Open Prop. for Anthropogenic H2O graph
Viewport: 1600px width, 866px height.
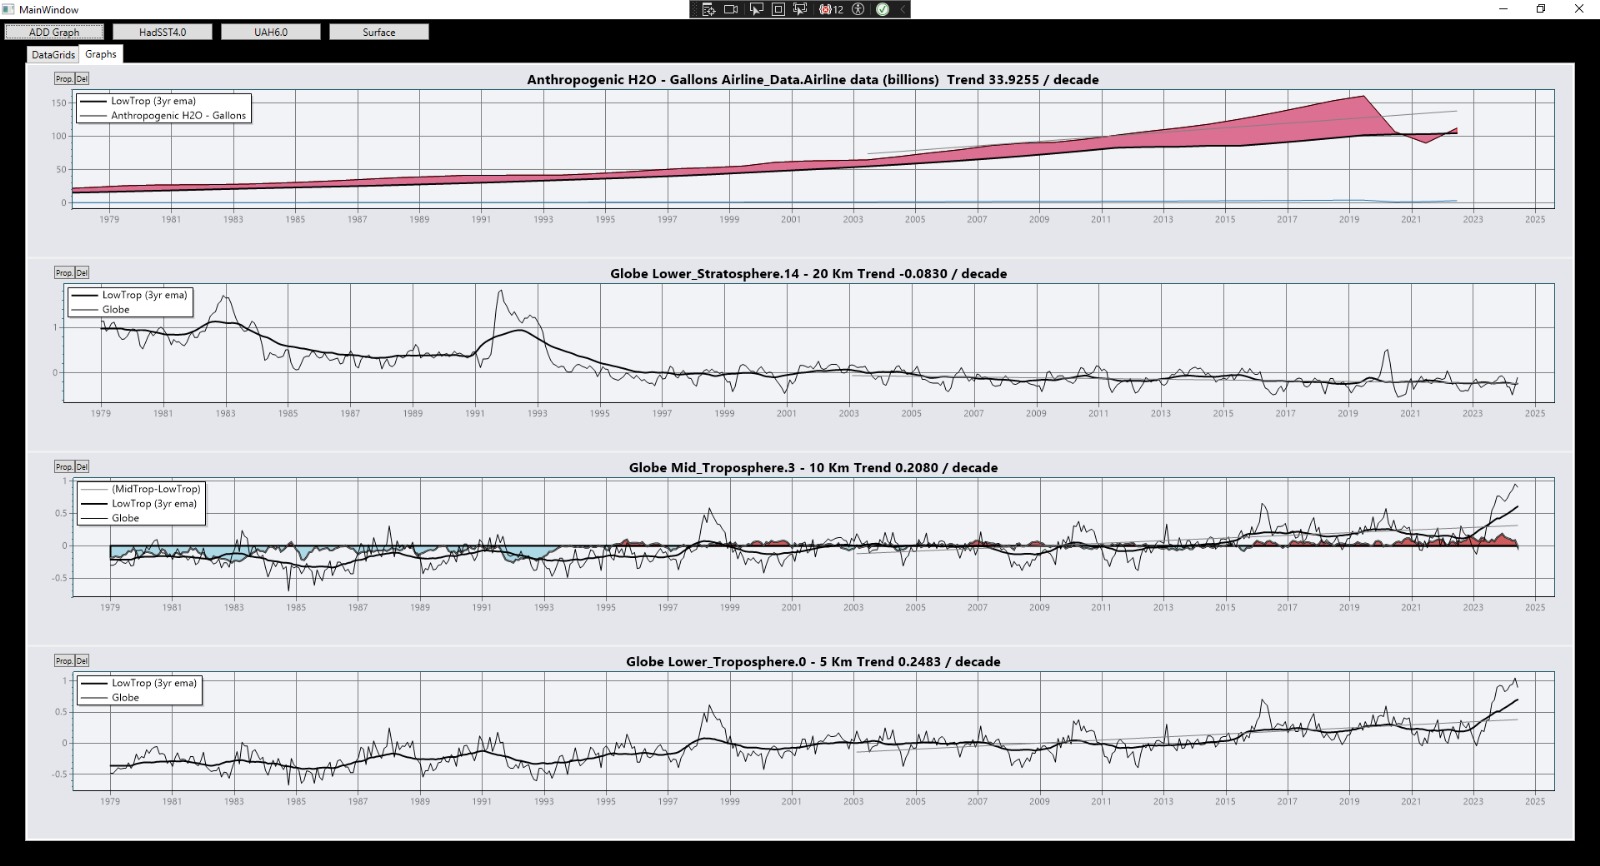[63, 79]
